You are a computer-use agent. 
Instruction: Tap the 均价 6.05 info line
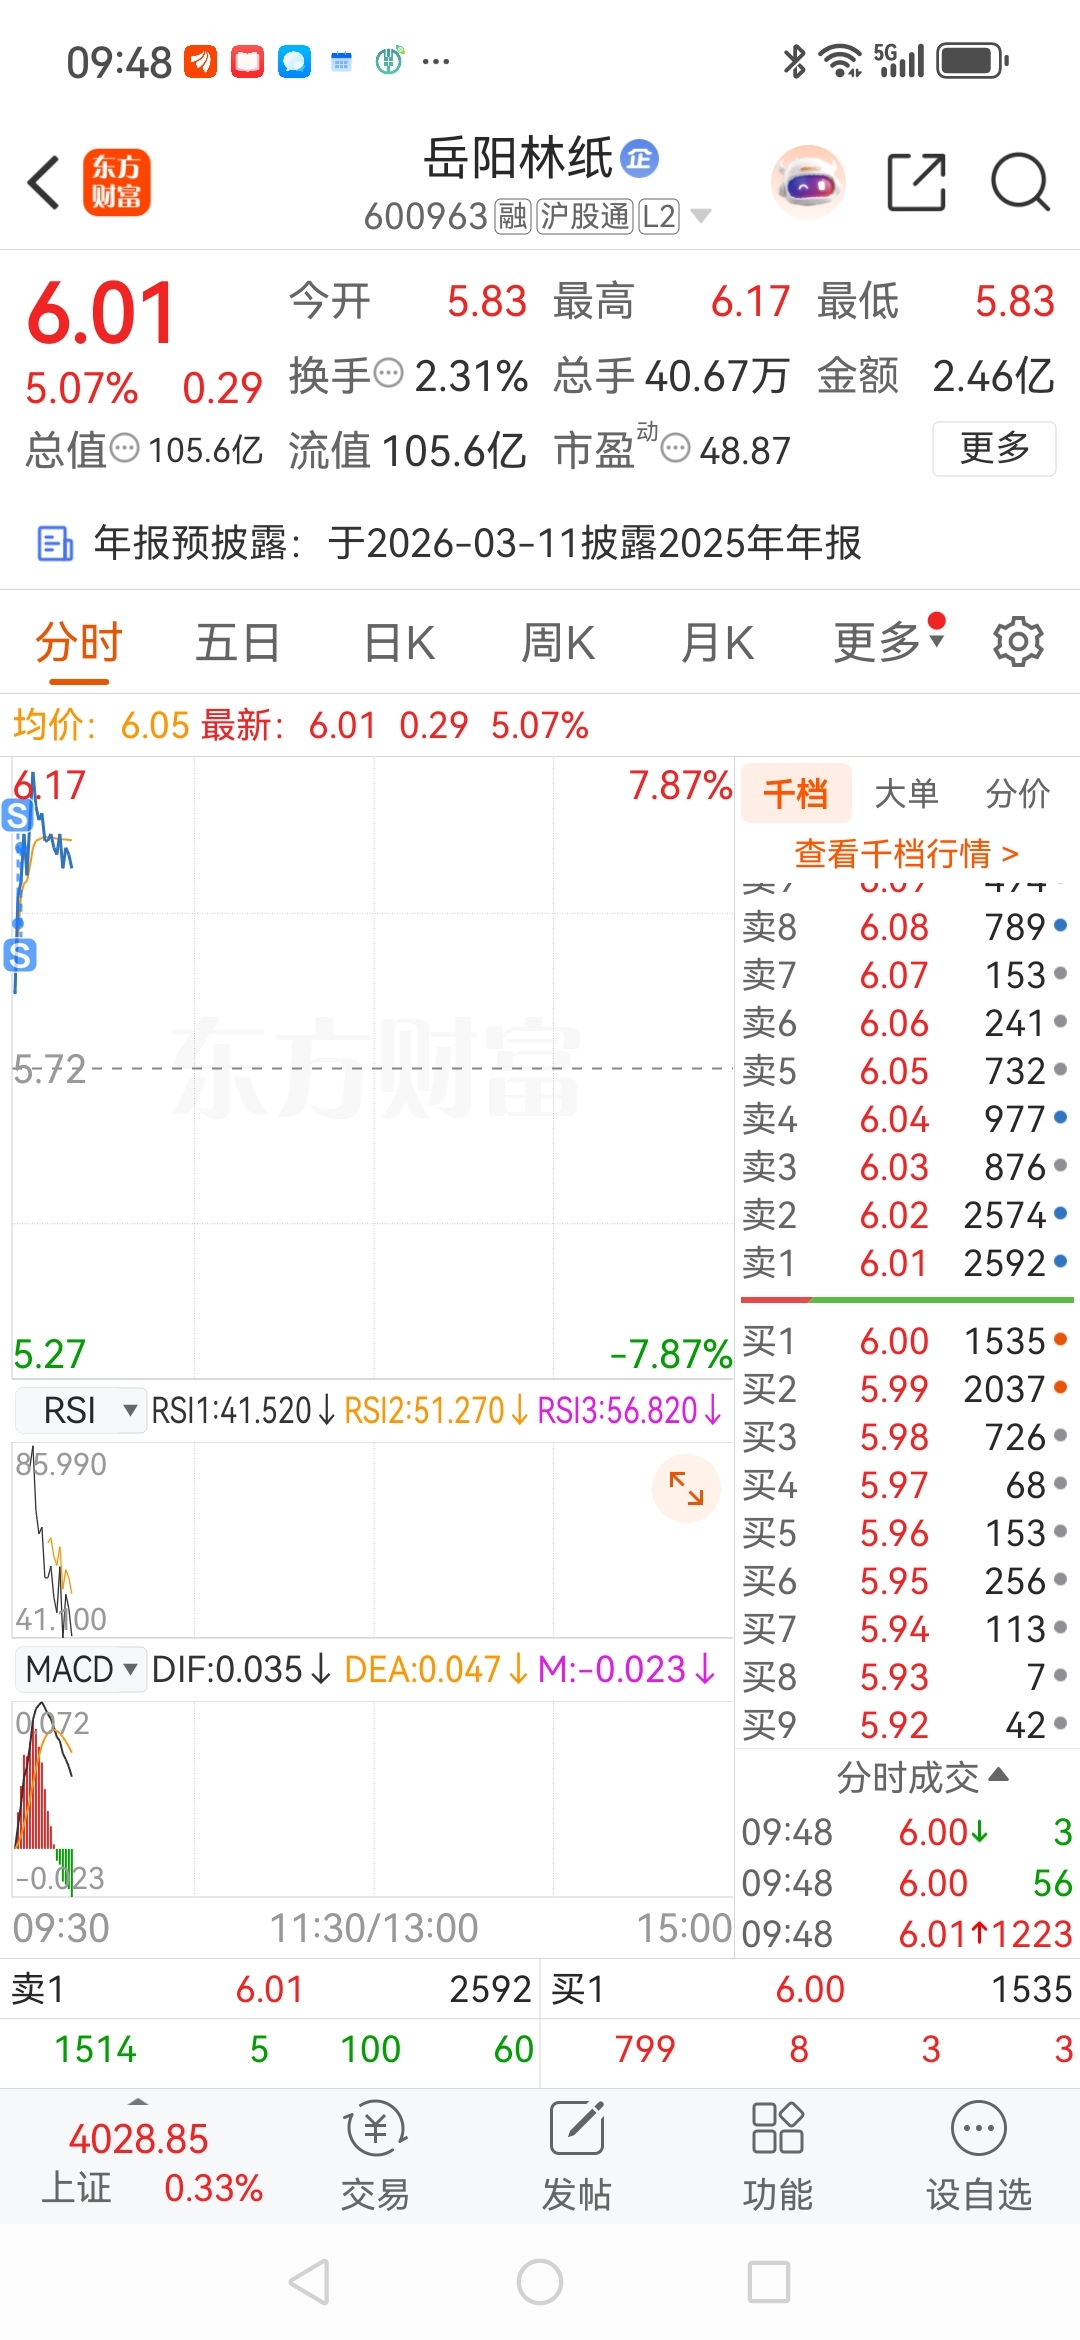coord(101,725)
